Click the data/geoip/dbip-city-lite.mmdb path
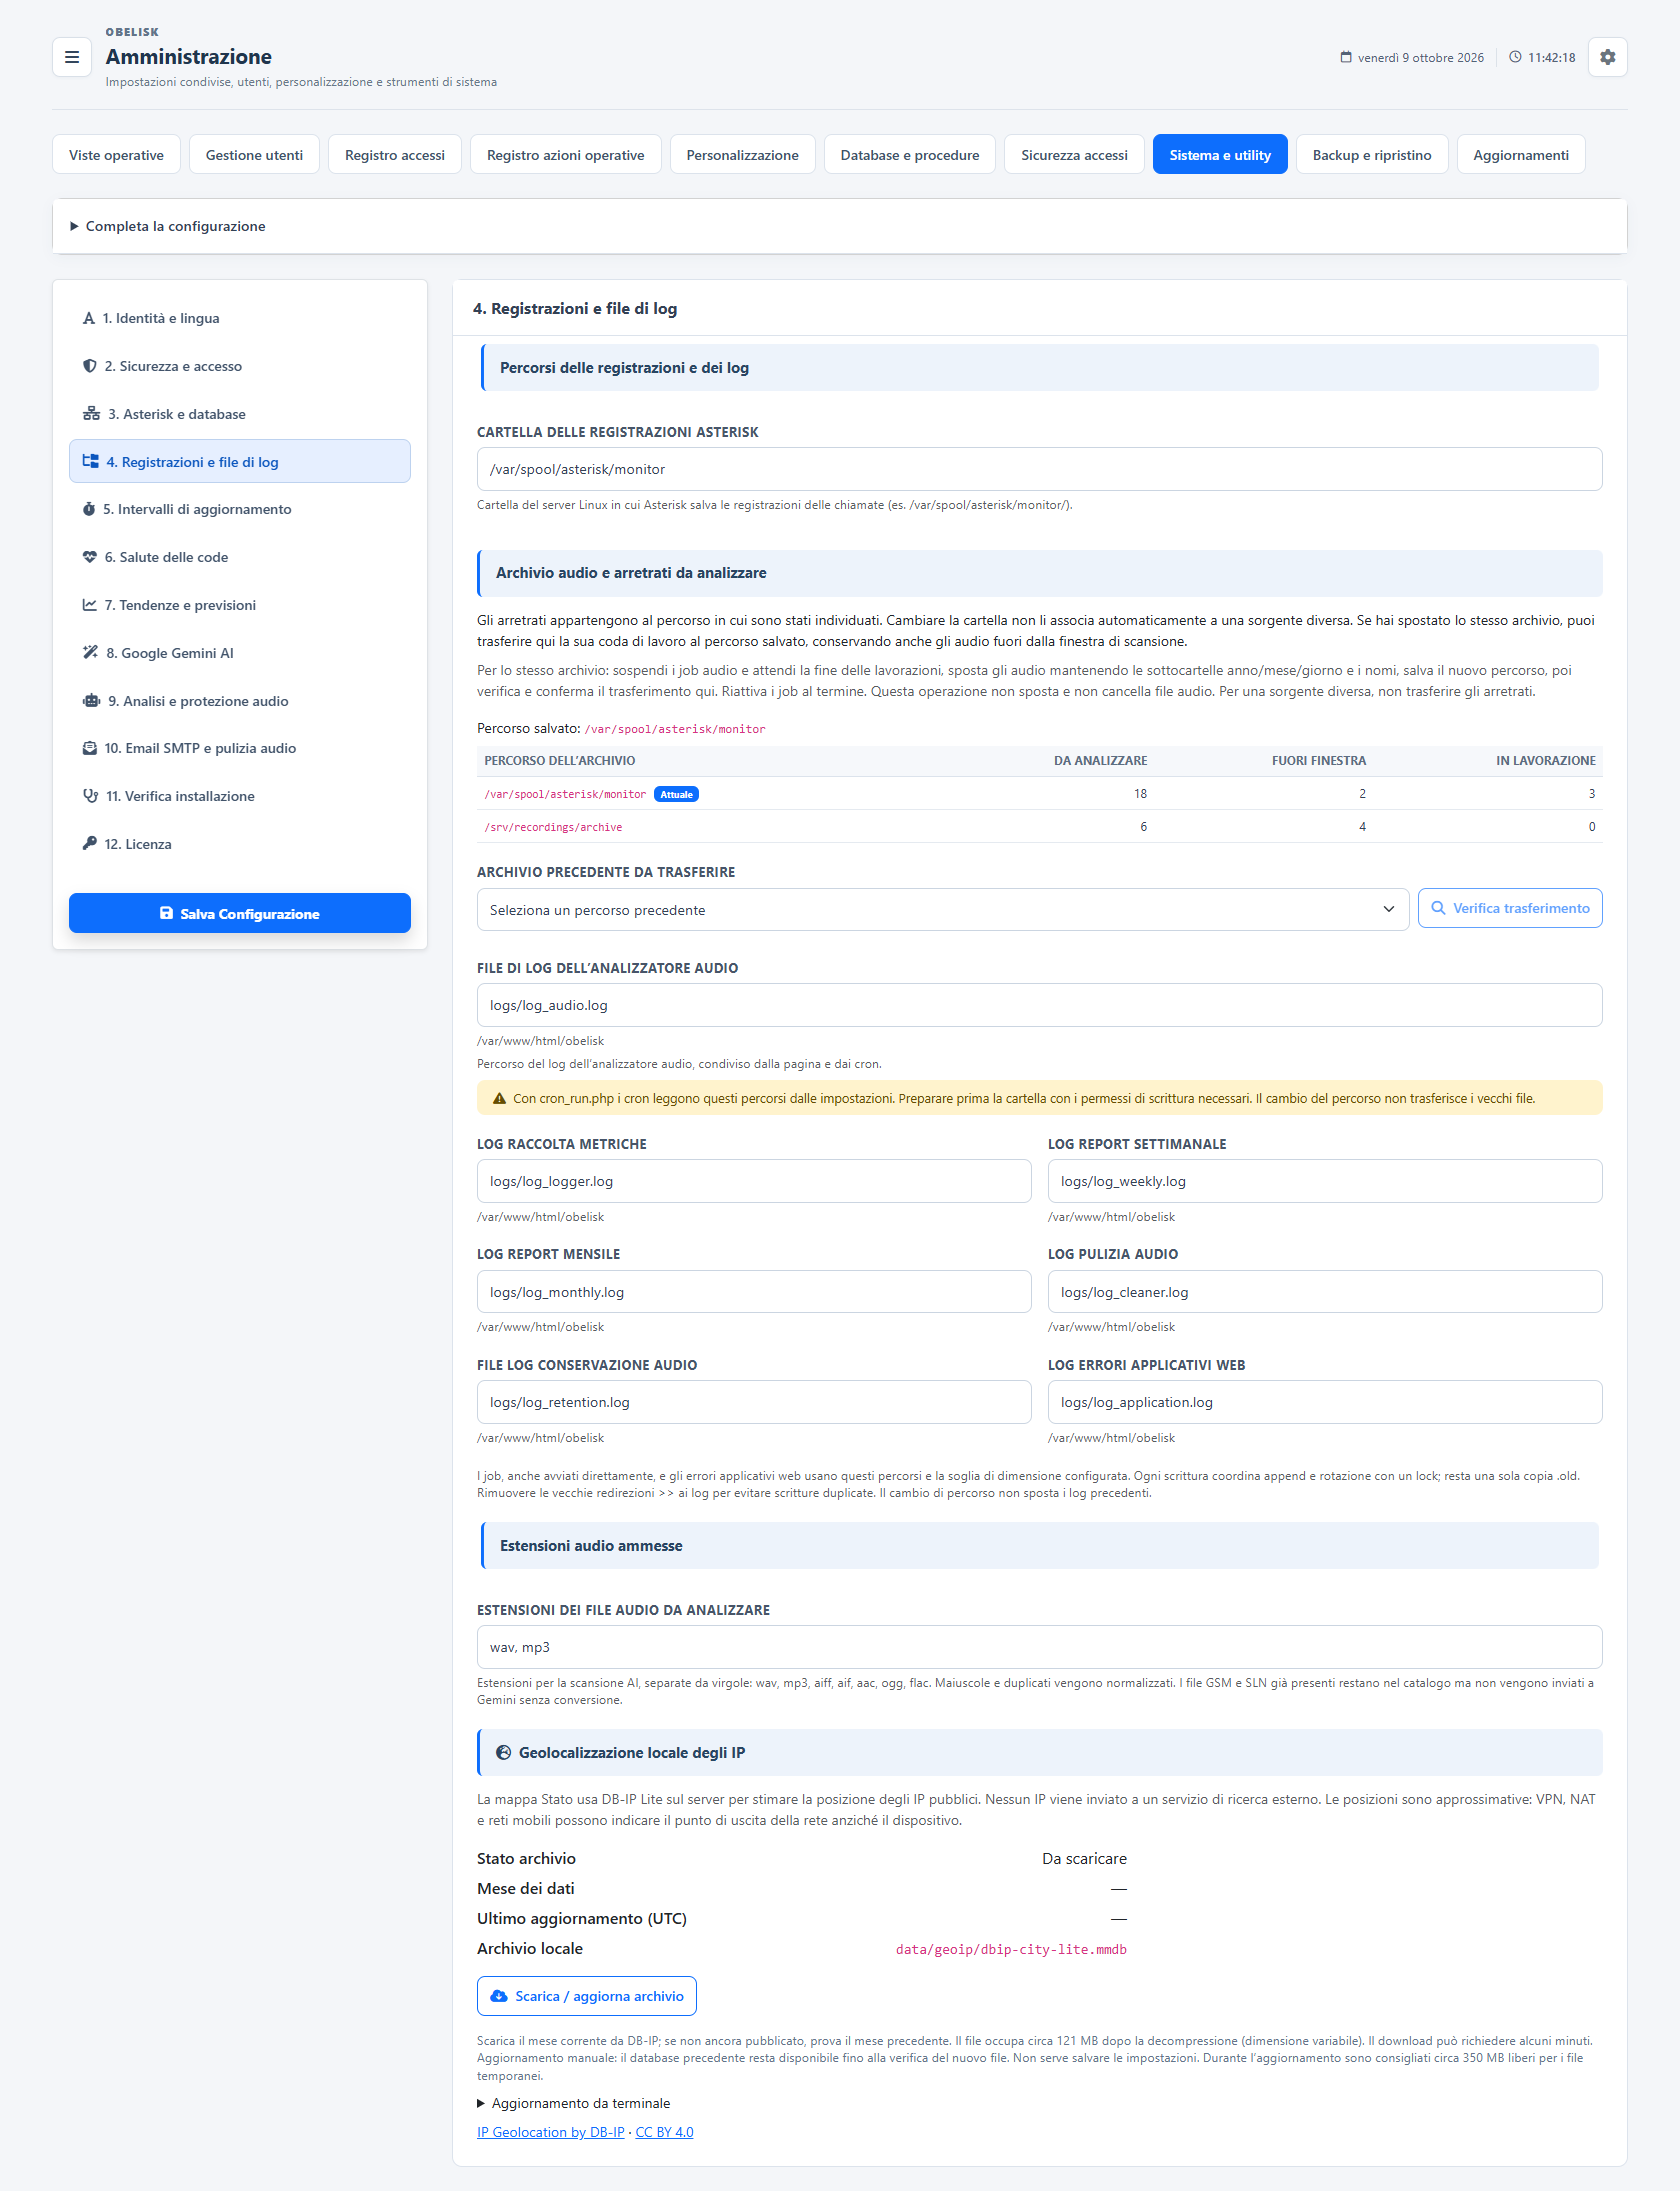The width and height of the screenshot is (1680, 2191). point(1011,1949)
